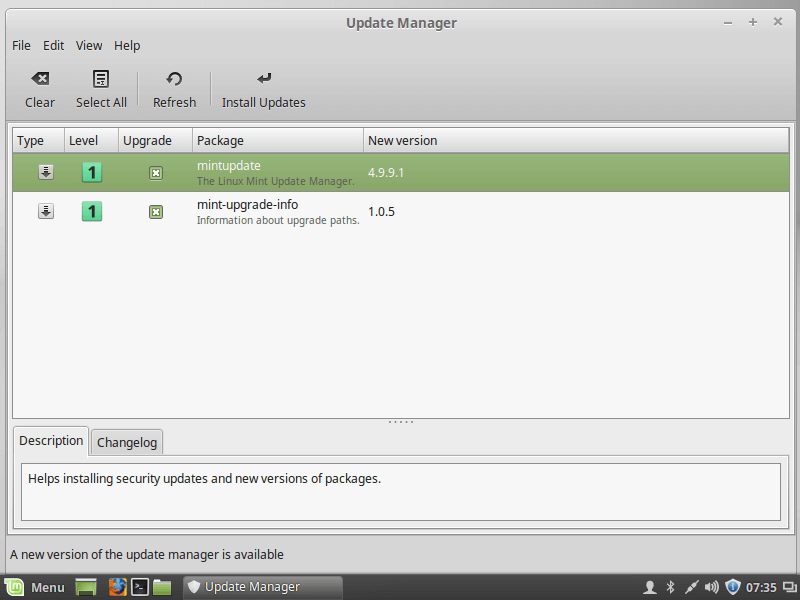
Task: Click the show desktop icon in the panel
Action: pyautogui.click(x=86, y=587)
